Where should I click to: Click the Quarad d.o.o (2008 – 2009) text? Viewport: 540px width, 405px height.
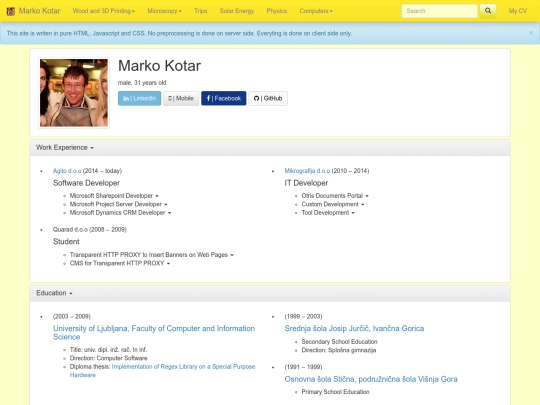pyautogui.click(x=90, y=230)
